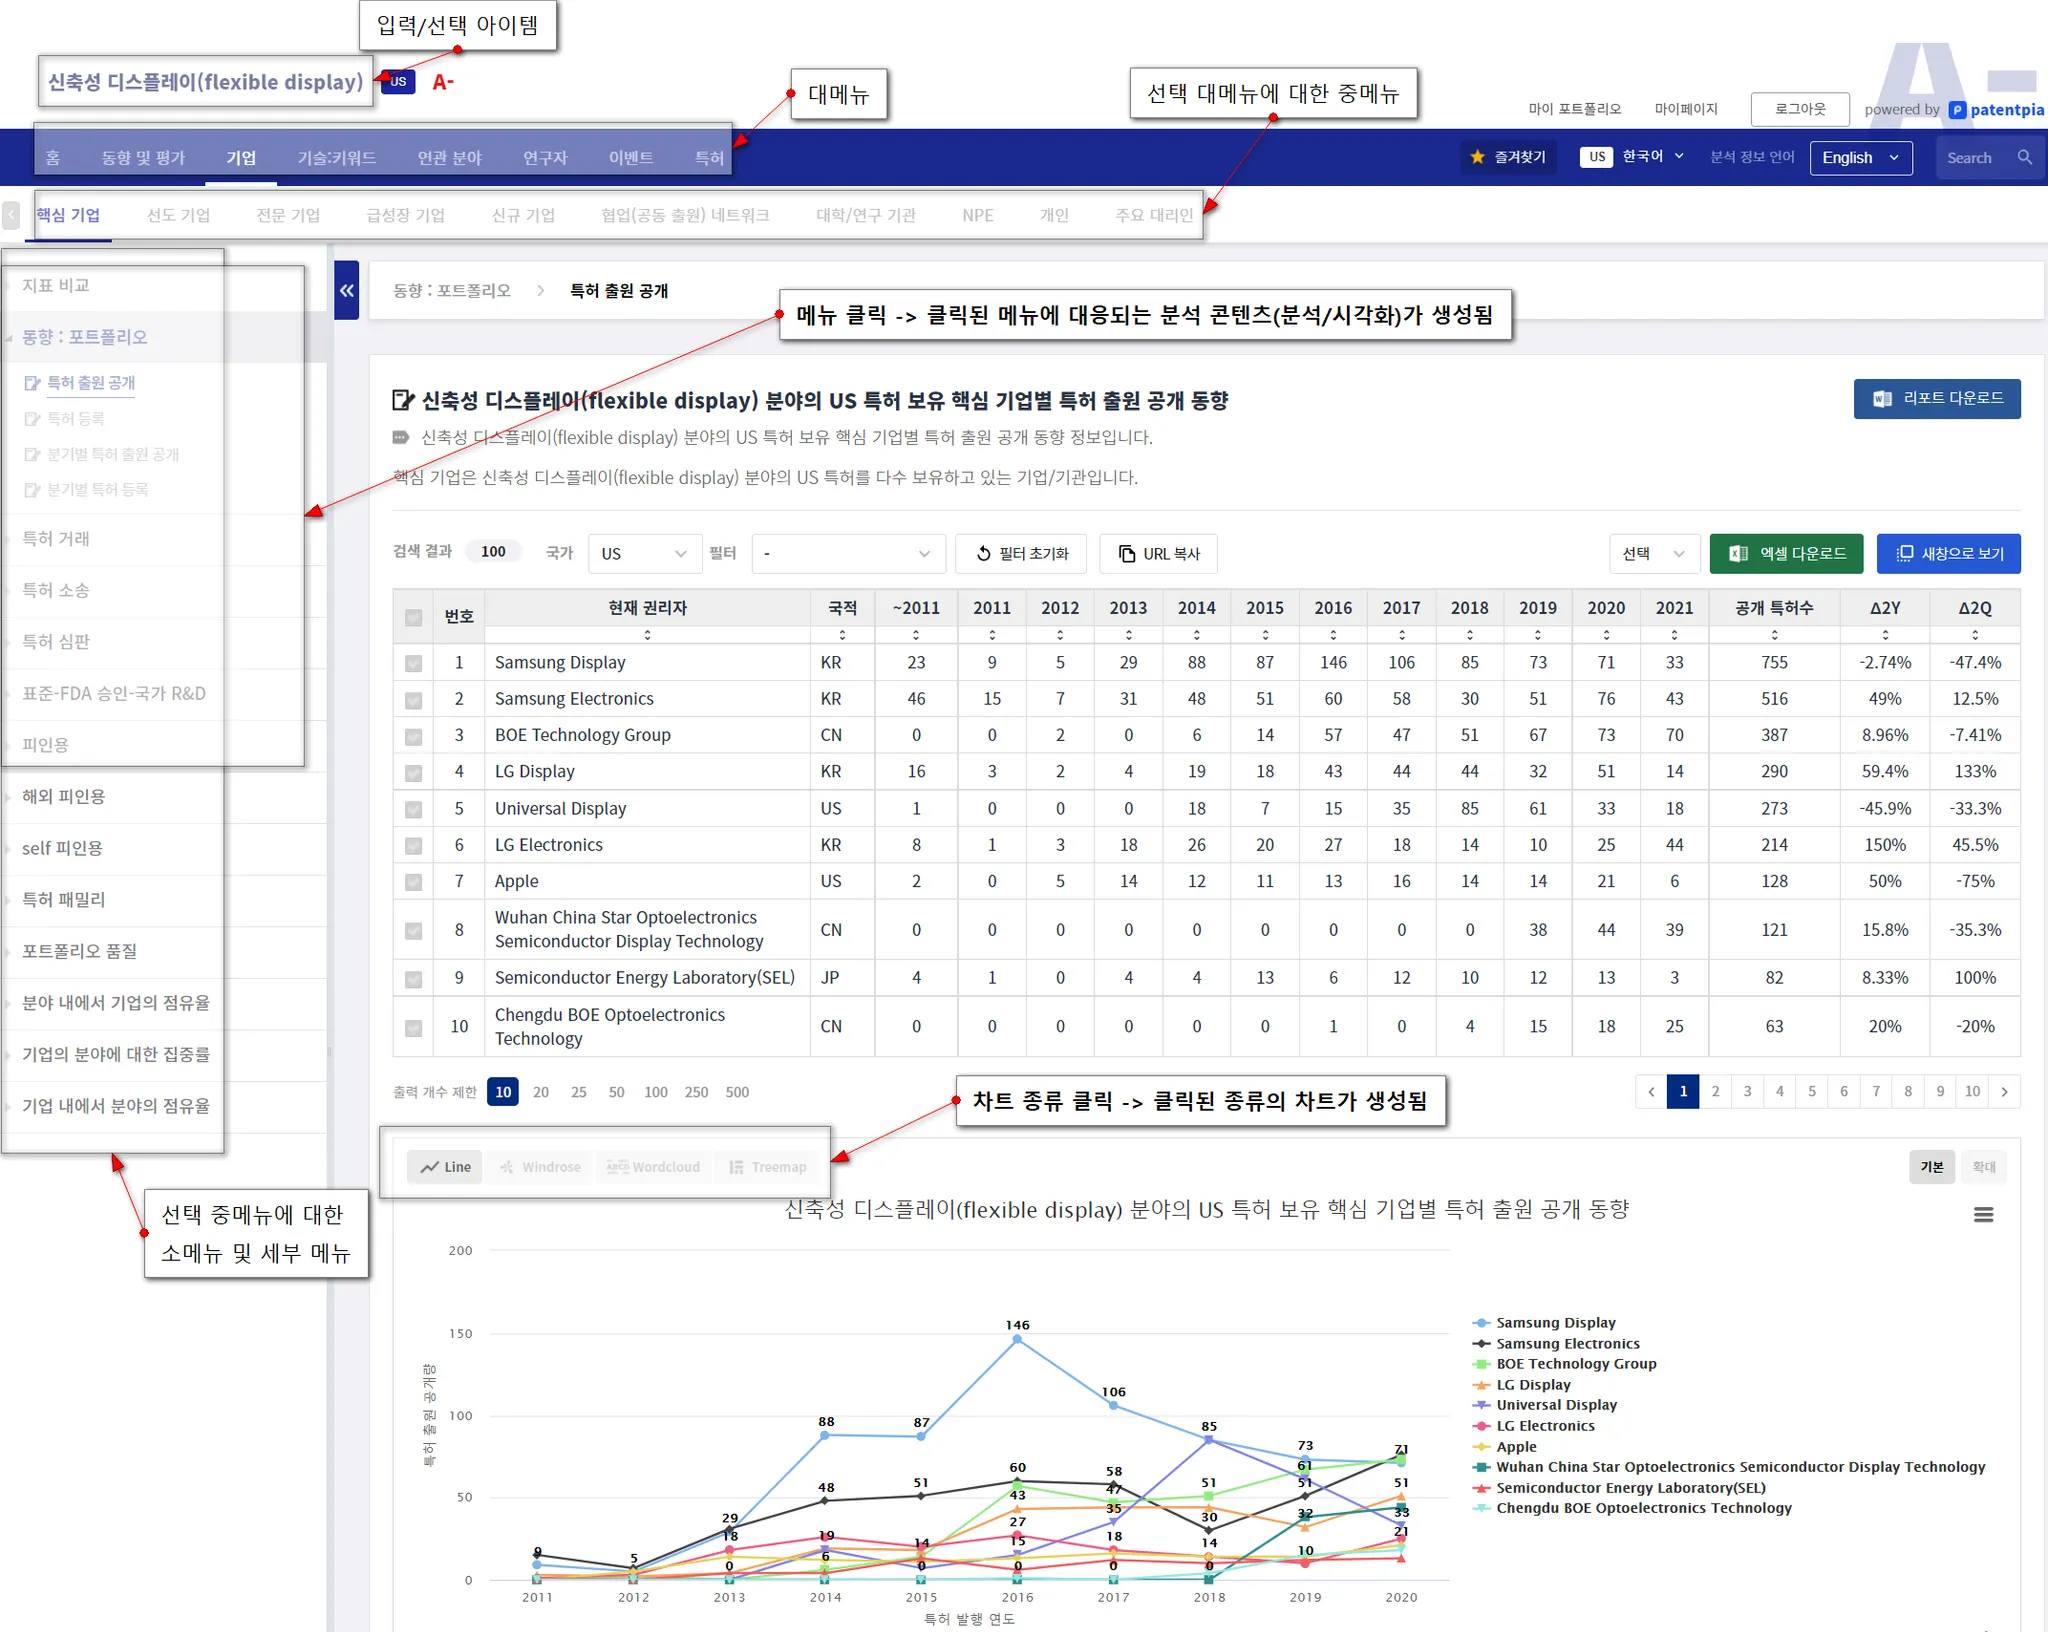The height and width of the screenshot is (1632, 2048).
Task: Open the 필터 filter dropdown
Action: point(846,554)
